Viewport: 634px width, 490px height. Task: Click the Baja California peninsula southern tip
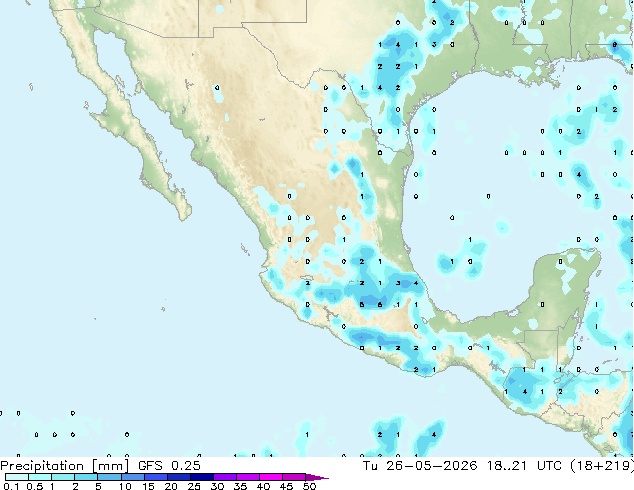coord(184,214)
